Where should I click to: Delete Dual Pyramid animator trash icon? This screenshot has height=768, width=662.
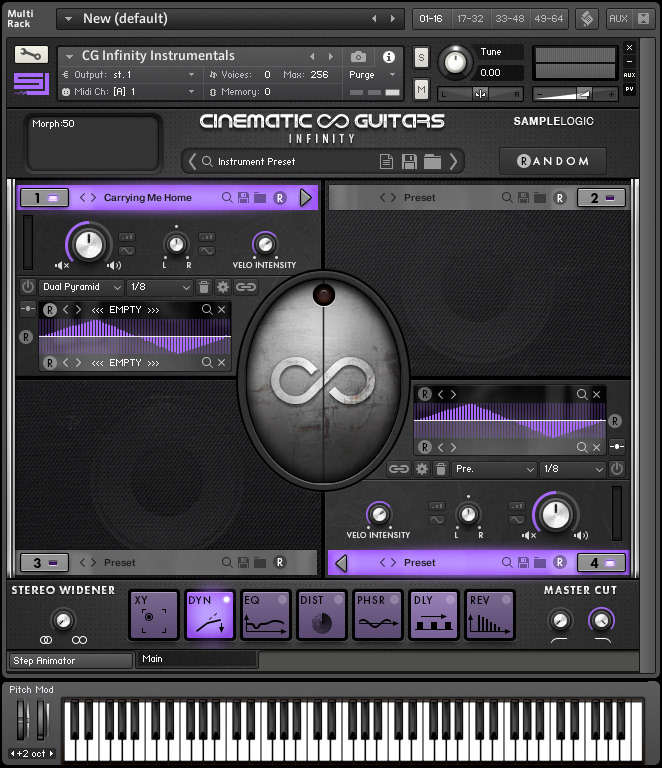(x=204, y=287)
